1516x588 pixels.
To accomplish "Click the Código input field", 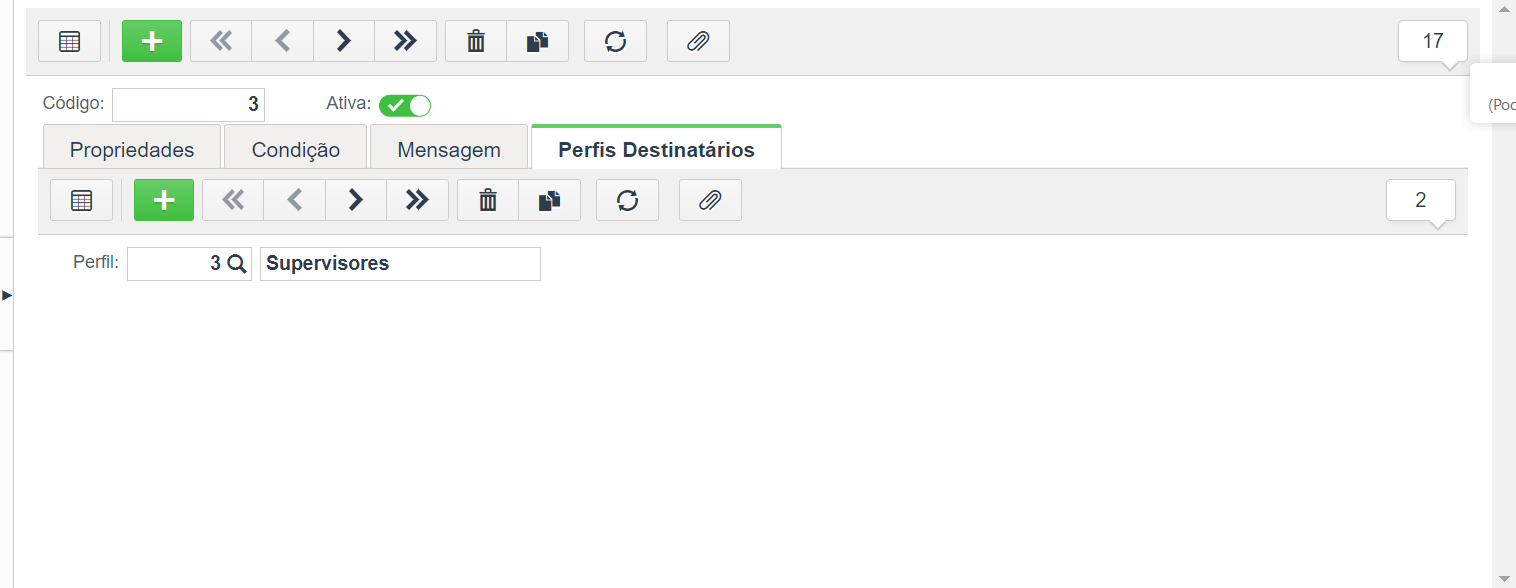I will point(188,104).
